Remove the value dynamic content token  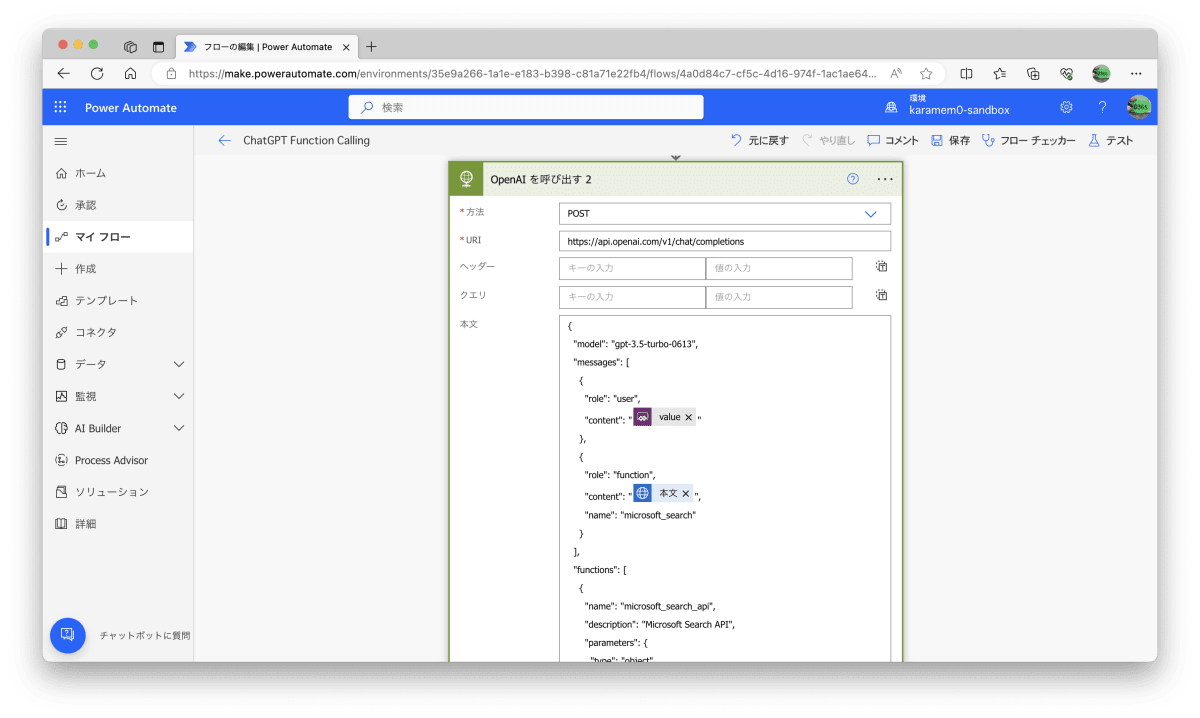688,417
